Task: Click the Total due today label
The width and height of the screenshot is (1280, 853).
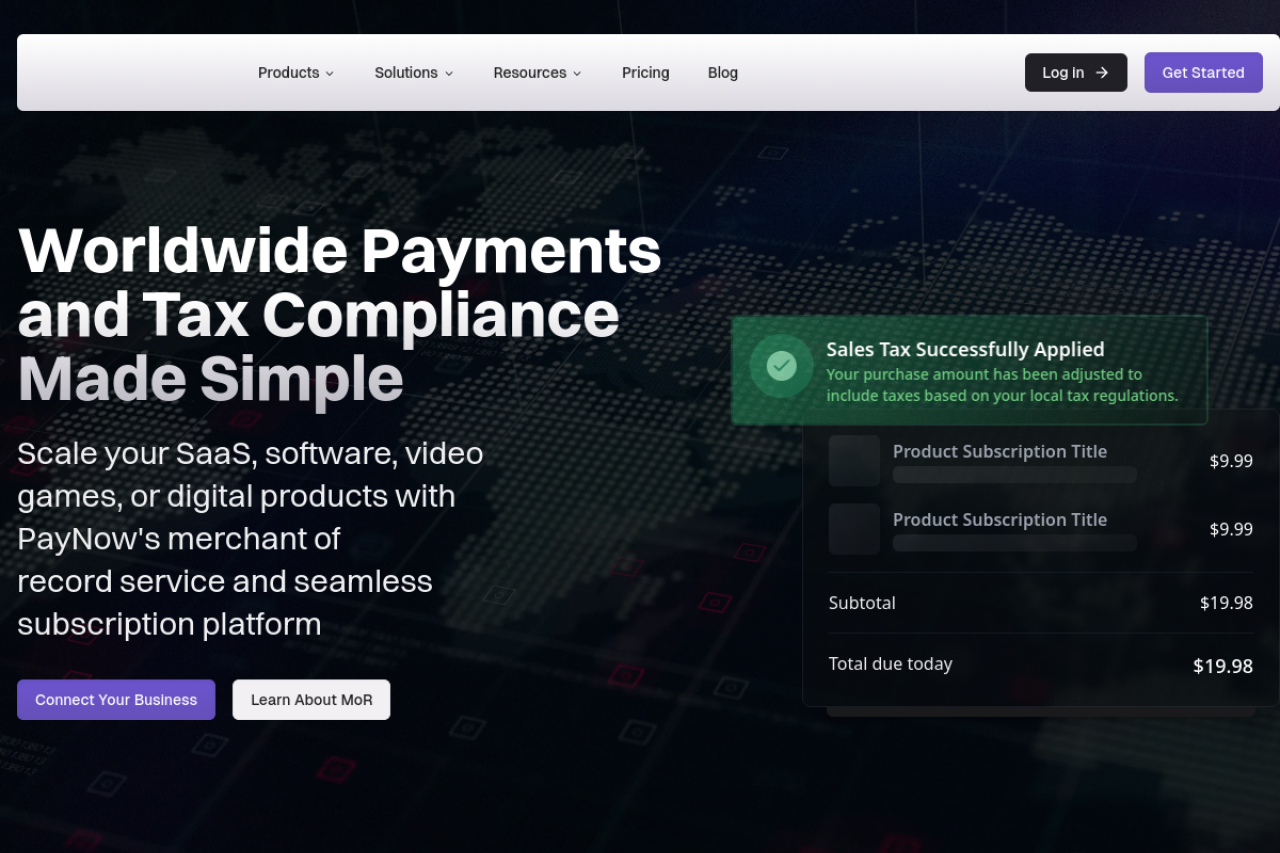Action: [x=890, y=664]
